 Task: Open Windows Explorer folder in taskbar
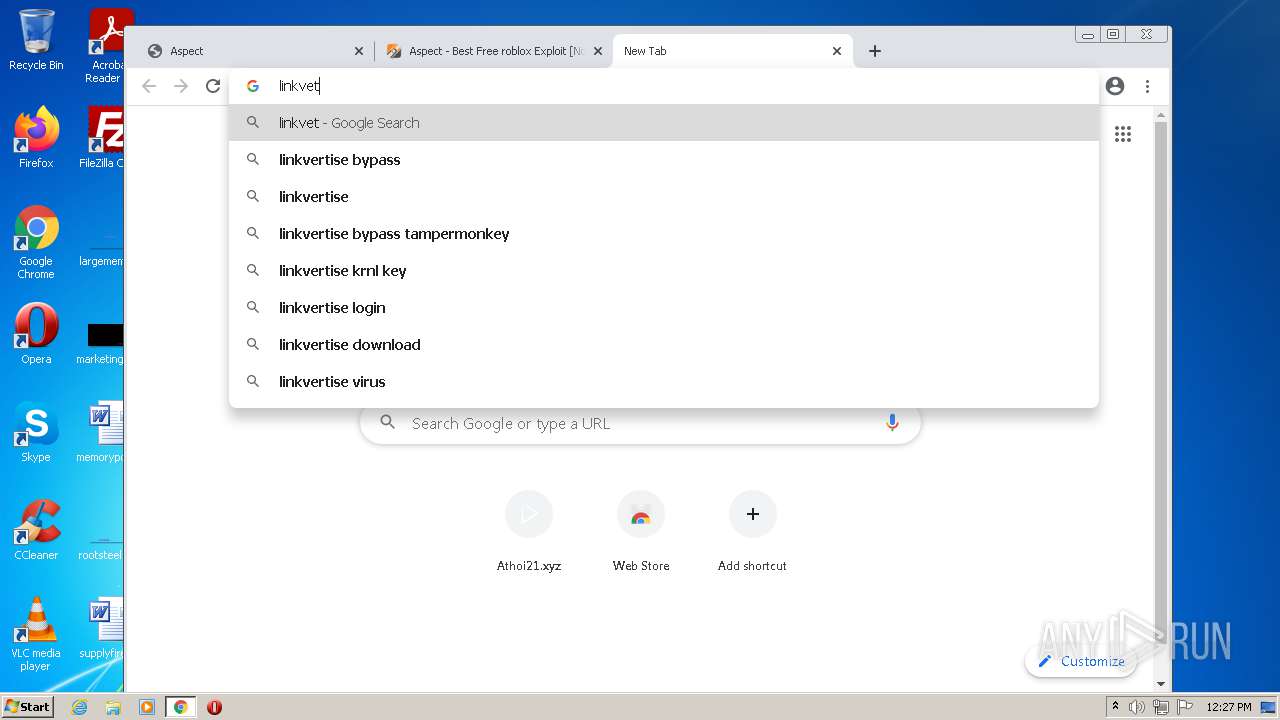tap(113, 707)
